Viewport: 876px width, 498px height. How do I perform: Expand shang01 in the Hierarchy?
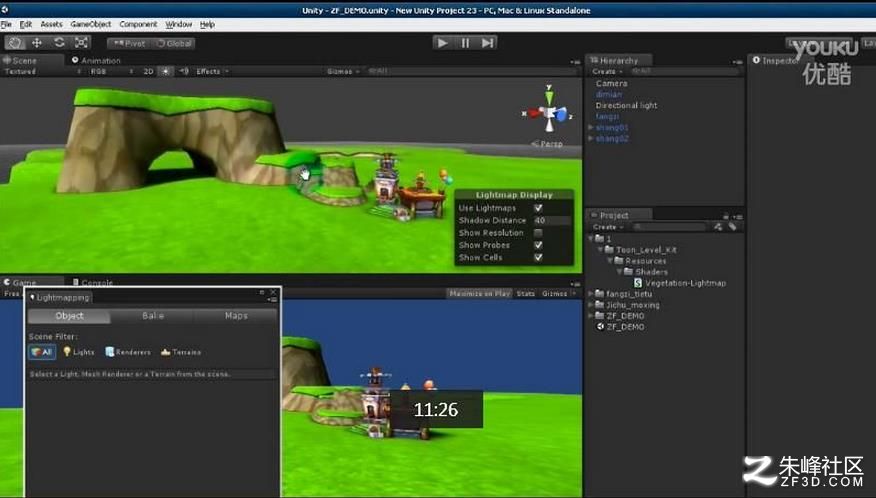[591, 127]
